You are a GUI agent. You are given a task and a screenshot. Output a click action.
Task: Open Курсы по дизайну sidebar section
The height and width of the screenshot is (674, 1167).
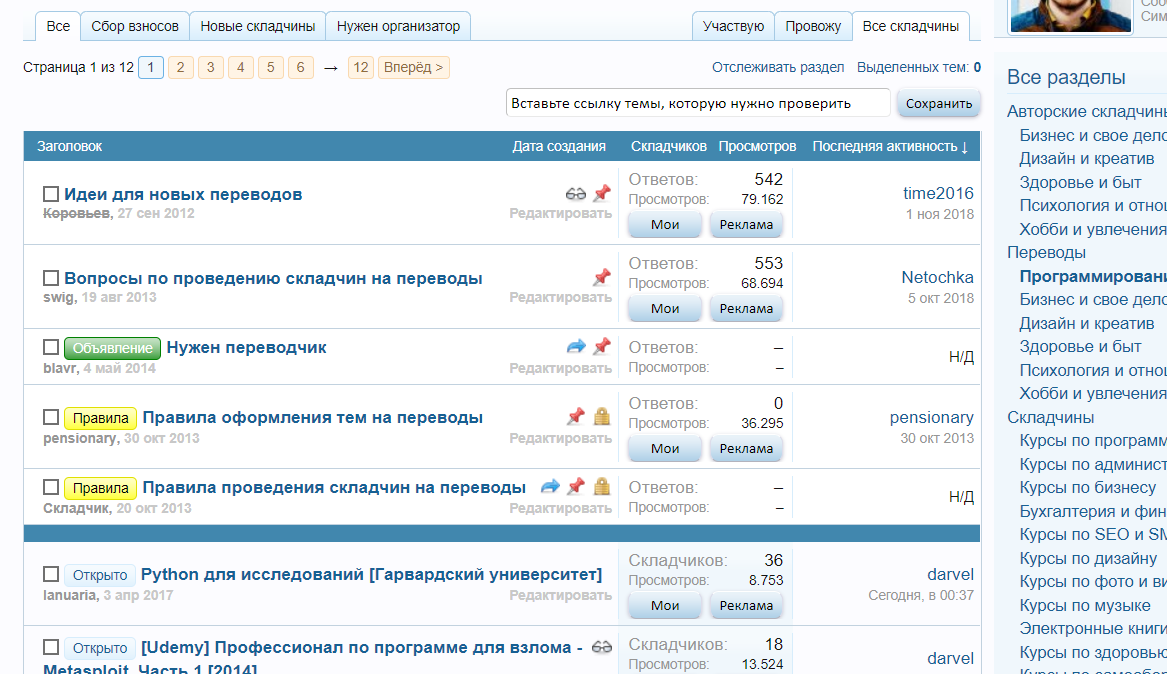(1088, 558)
